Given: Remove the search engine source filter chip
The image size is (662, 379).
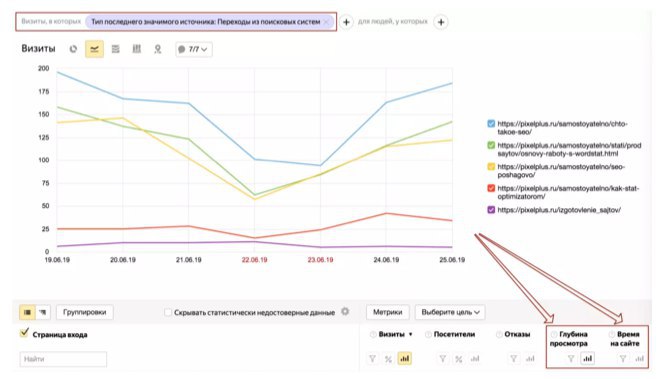Looking at the screenshot, I should (326, 22).
